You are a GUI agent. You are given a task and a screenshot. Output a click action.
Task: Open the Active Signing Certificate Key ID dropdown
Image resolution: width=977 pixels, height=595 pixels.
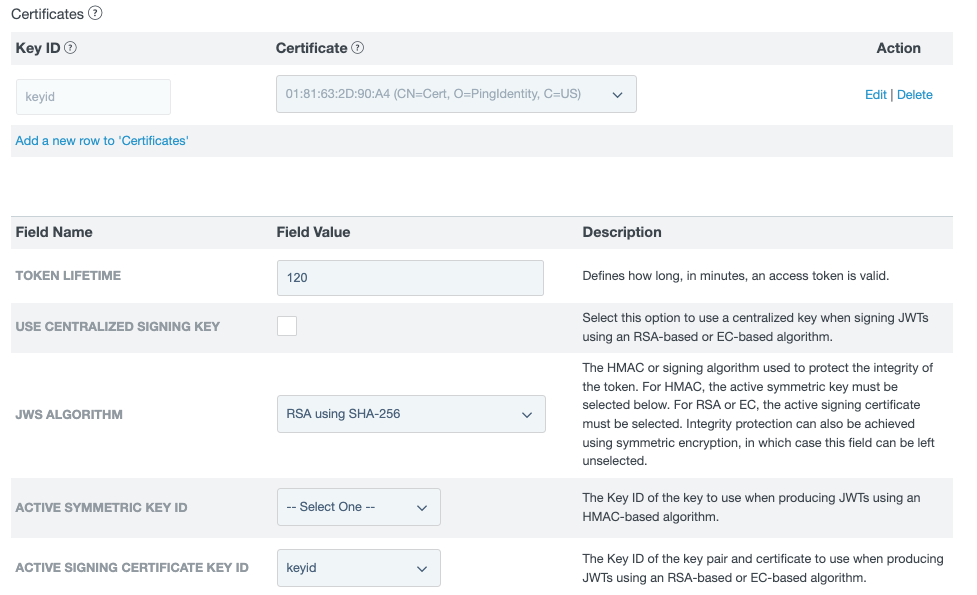(358, 567)
